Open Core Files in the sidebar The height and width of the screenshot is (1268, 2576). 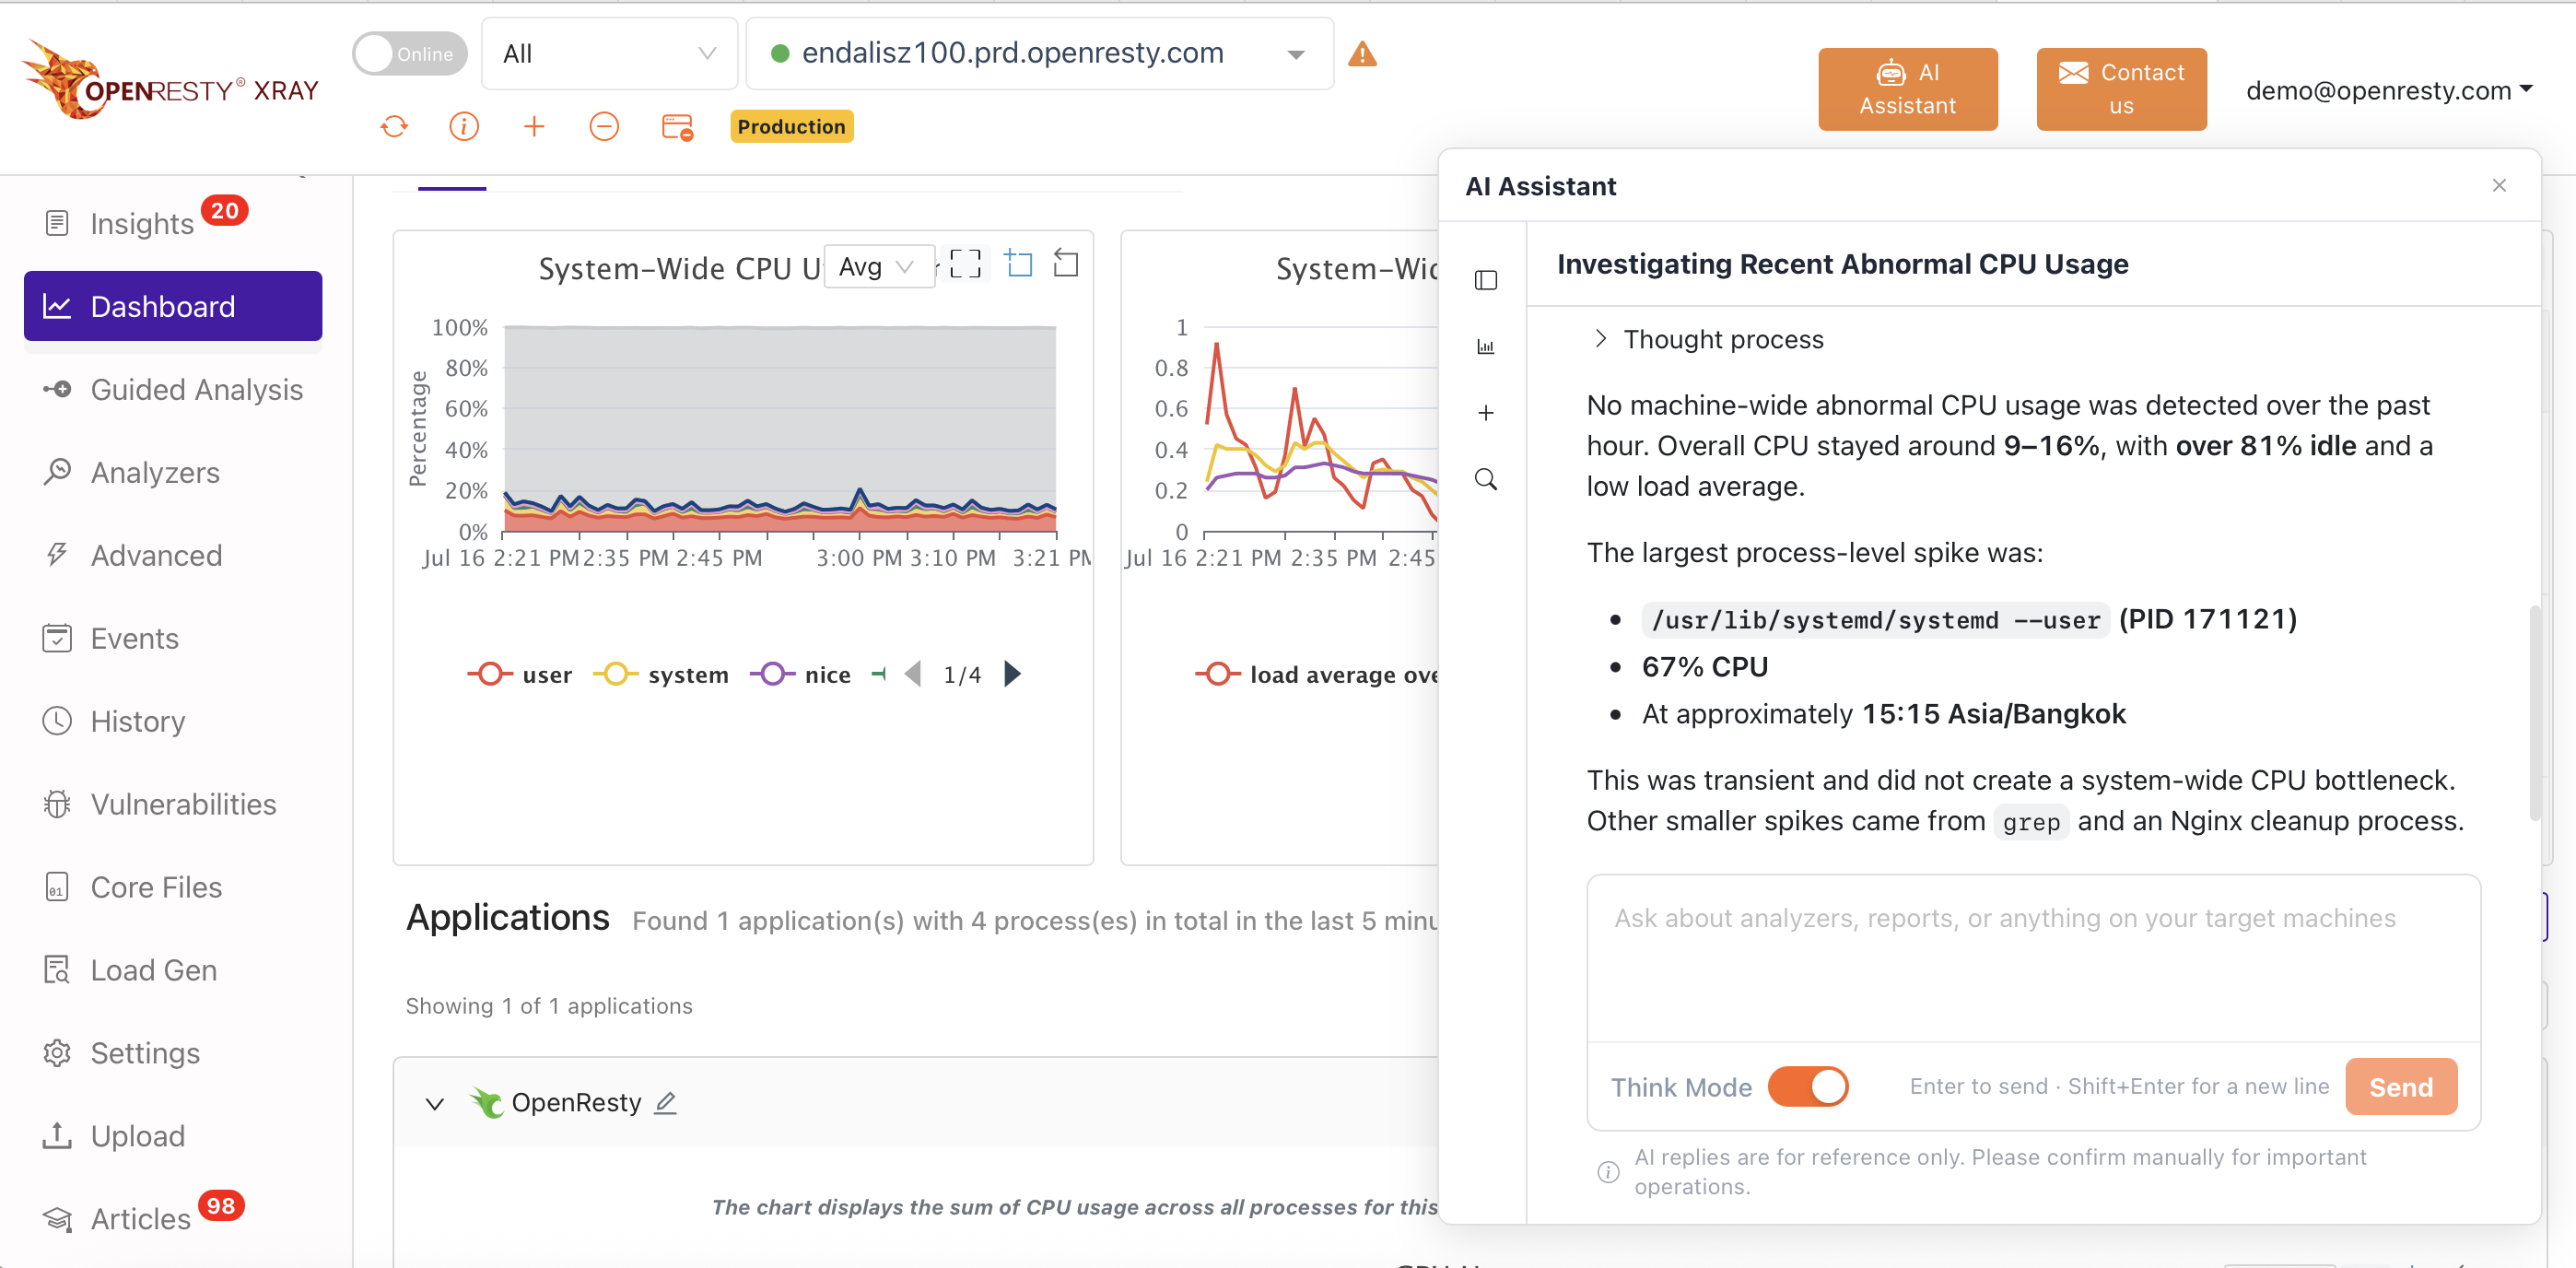[x=173, y=887]
